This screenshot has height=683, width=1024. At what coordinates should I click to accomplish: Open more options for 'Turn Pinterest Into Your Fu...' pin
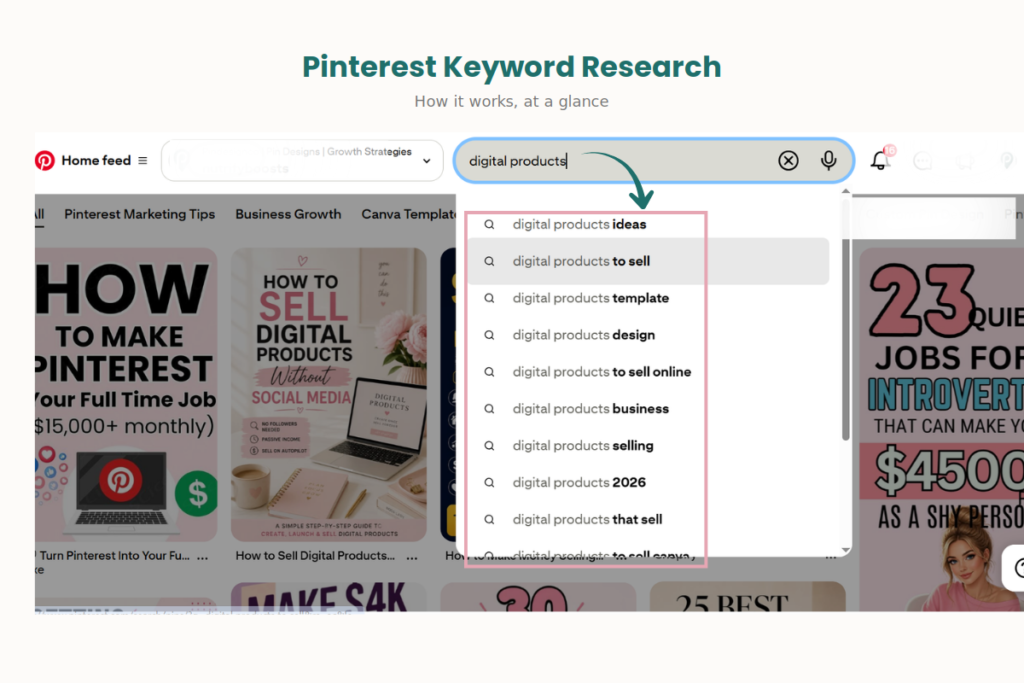click(x=203, y=557)
